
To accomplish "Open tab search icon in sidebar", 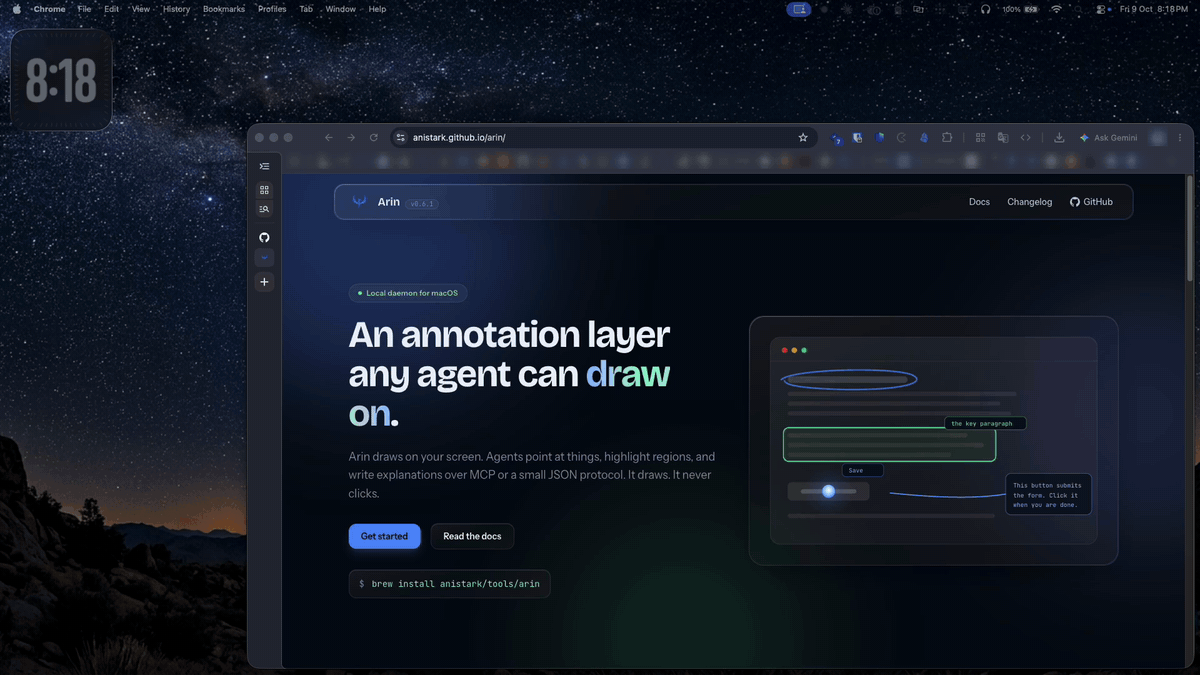I will (x=264, y=209).
